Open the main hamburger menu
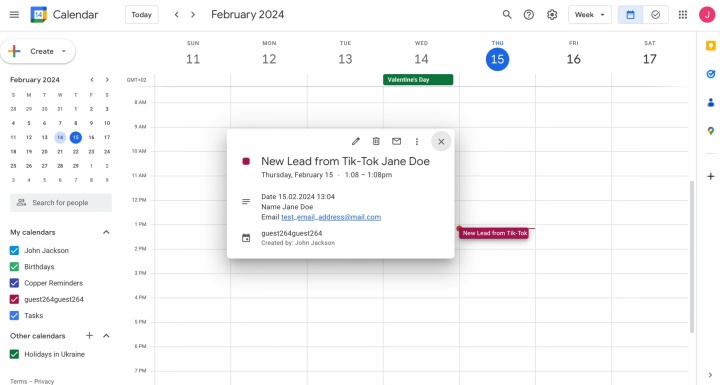The image size is (720, 385). (x=14, y=15)
